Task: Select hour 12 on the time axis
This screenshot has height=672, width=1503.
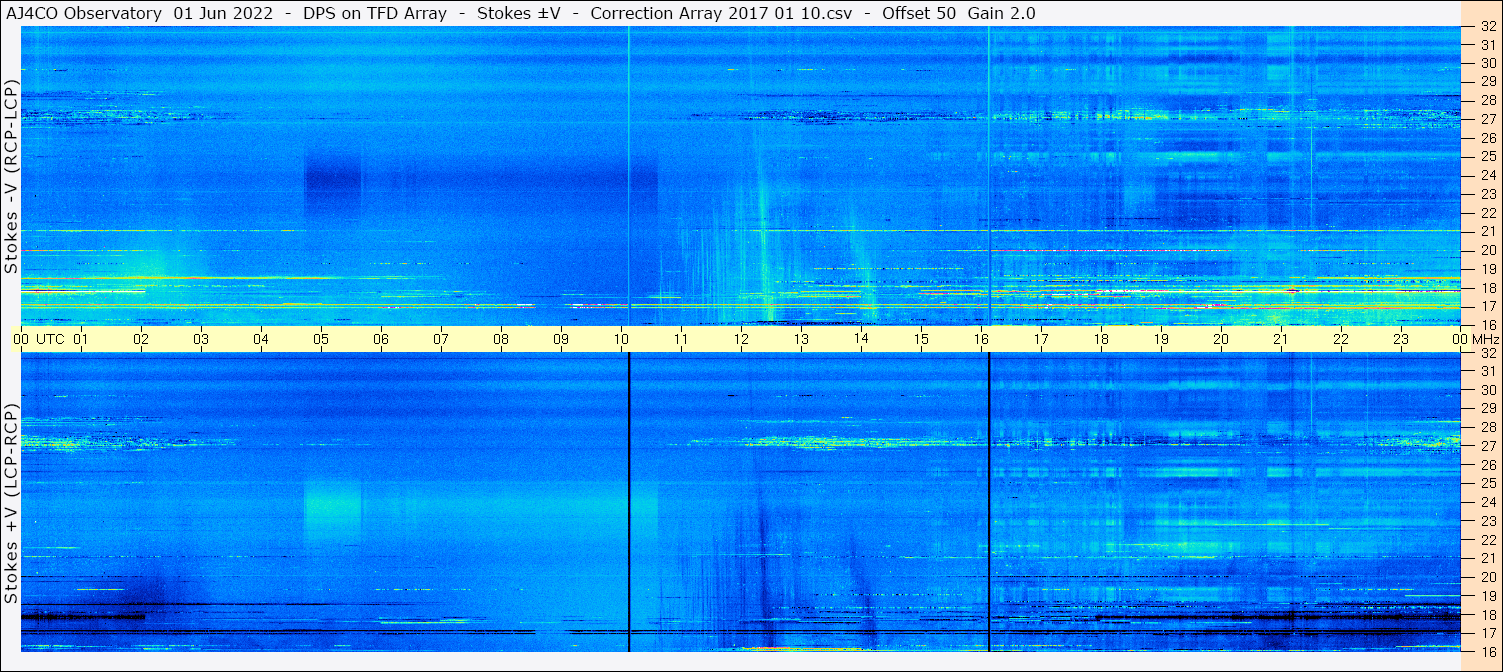Action: pyautogui.click(x=741, y=339)
